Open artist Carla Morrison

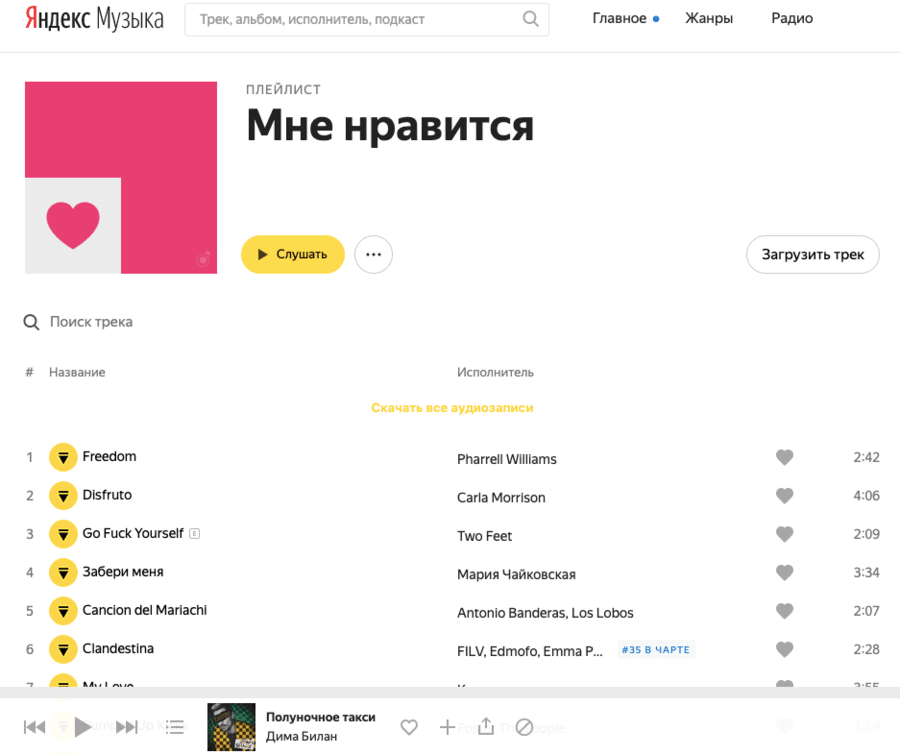pyautogui.click(x=501, y=498)
